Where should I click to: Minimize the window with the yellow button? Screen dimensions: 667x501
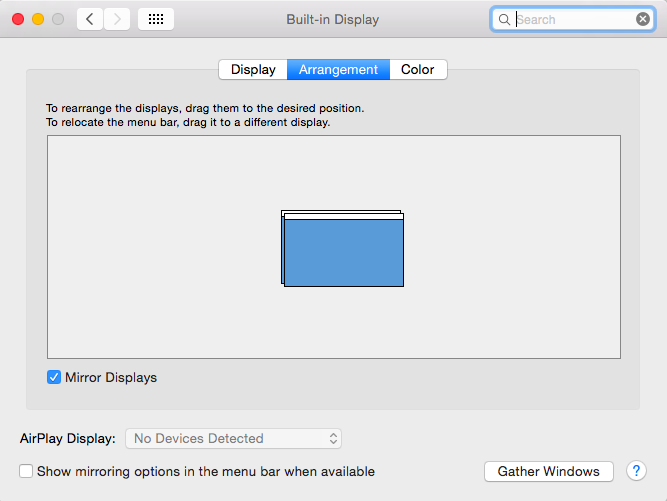(x=38, y=19)
